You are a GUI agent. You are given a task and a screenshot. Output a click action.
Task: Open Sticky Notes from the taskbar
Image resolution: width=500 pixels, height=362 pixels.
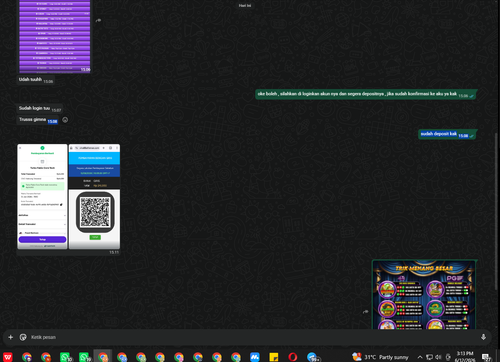274,357
